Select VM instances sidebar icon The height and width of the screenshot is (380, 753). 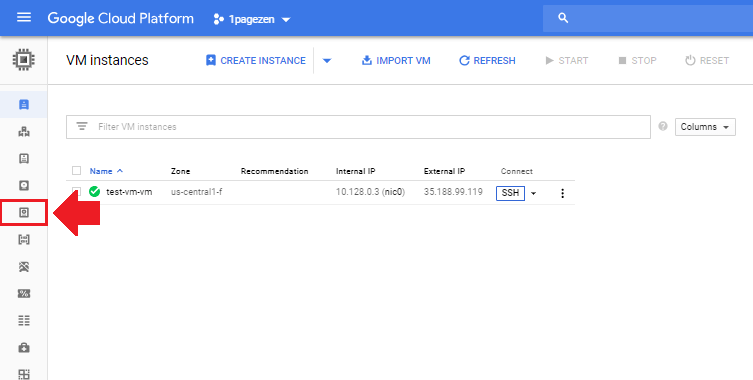[x=24, y=104]
